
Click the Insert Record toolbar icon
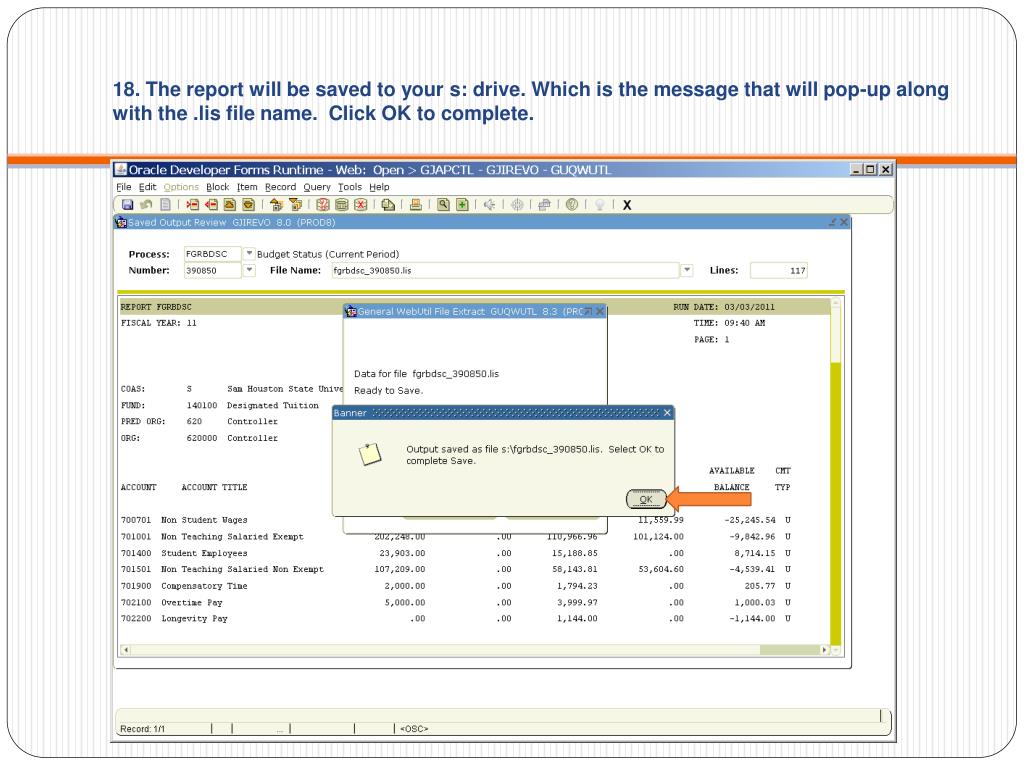coord(190,204)
